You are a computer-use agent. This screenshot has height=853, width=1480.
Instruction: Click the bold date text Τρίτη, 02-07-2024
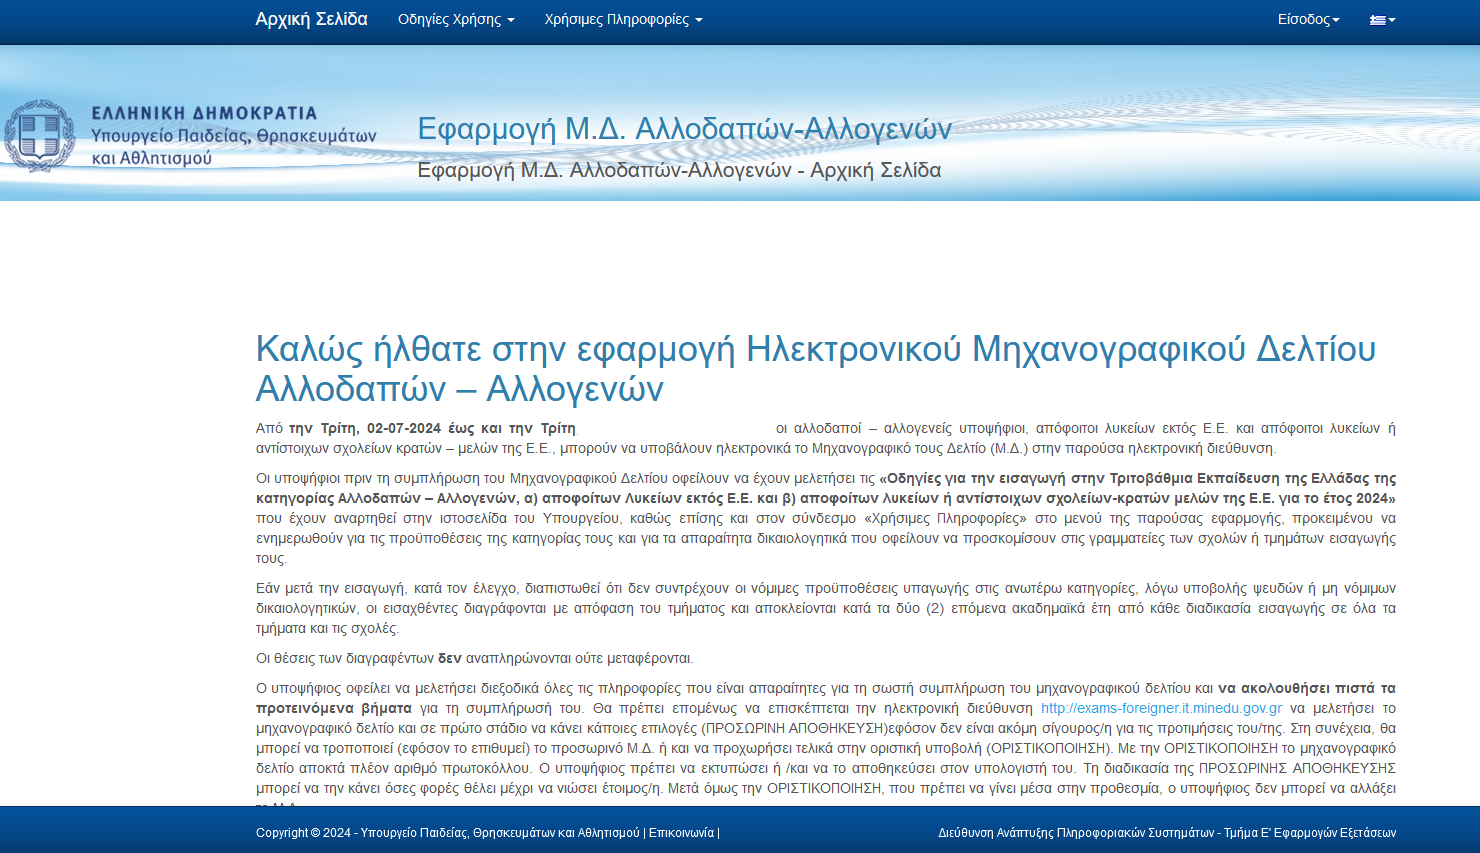click(x=380, y=428)
